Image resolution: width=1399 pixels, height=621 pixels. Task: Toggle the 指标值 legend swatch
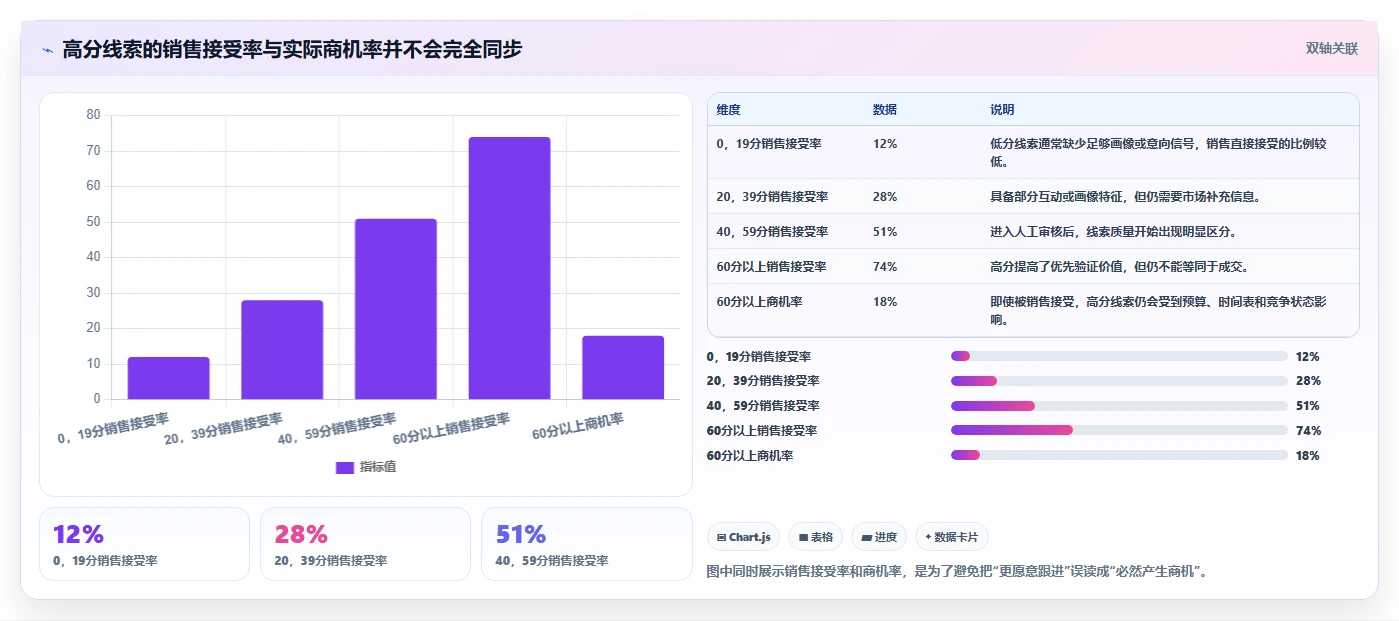click(x=345, y=467)
